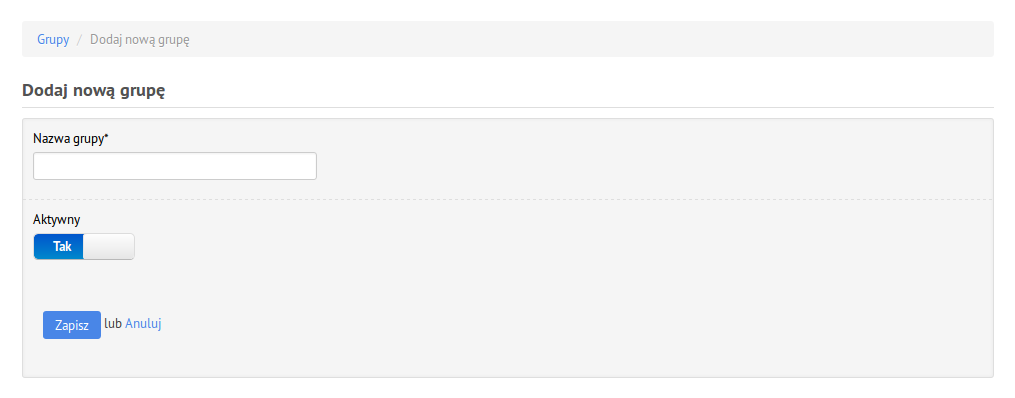1015x398 pixels.
Task: Toggle the Aktywny switch off
Action: (84, 247)
